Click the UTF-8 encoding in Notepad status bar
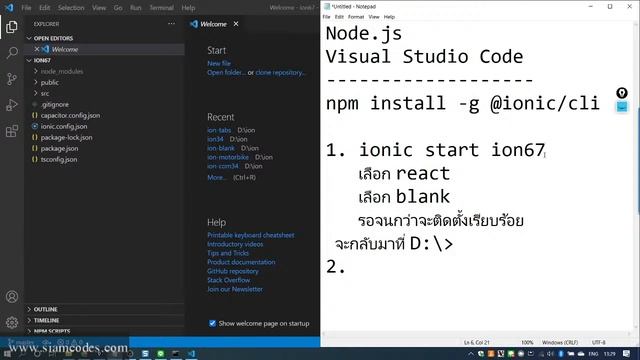The image size is (640, 360). tap(598, 342)
